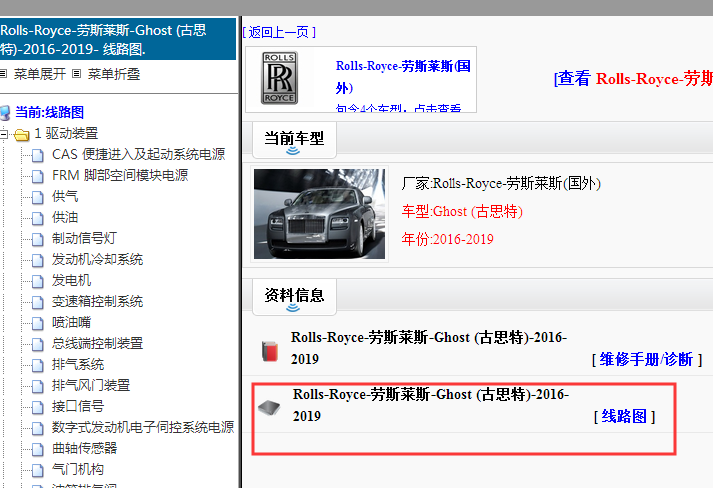Click the document icon beside 接口信号
The width and height of the screenshot is (713, 488).
(x=38, y=407)
